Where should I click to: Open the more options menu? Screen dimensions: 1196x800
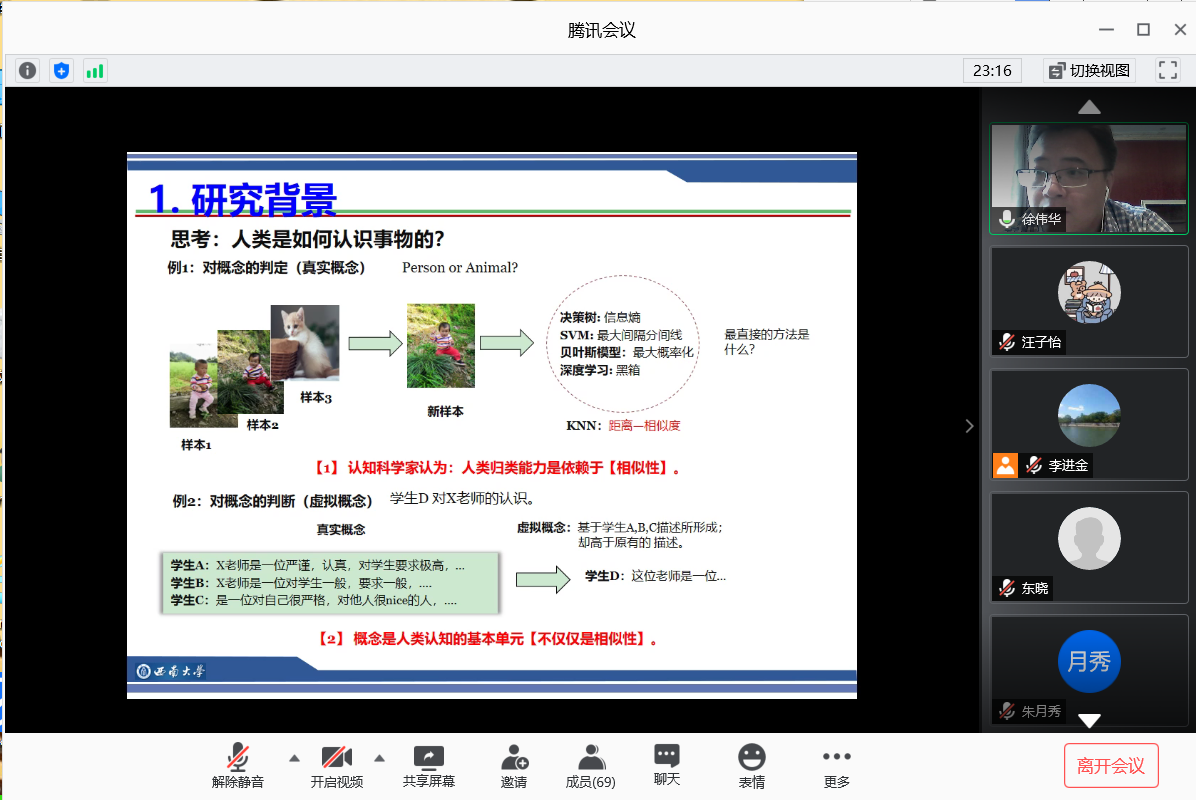coord(836,766)
